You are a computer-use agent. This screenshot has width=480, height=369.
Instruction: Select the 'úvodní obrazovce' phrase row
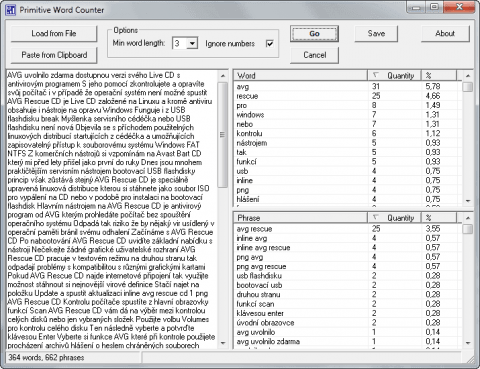[348, 323]
